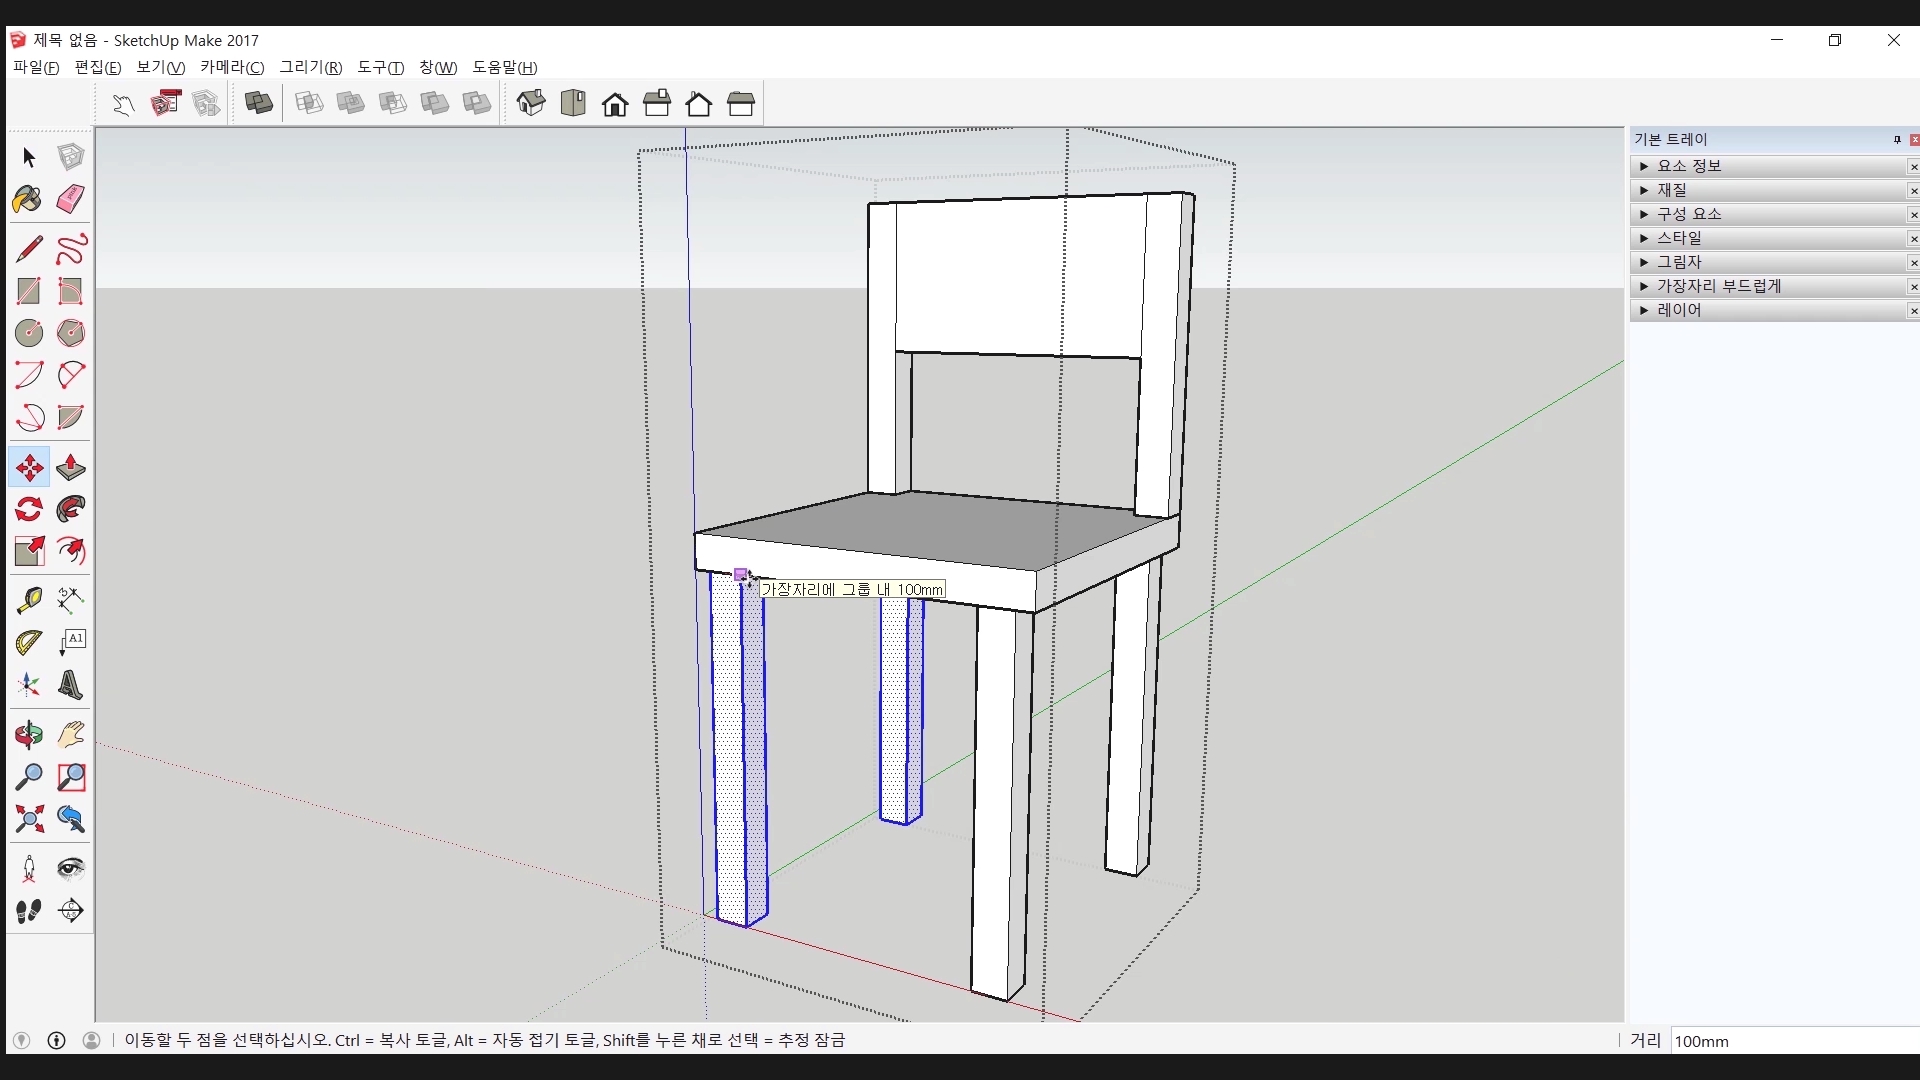Click the sign-in user icon in status bar
Image resolution: width=1920 pixels, height=1080 pixels.
point(91,1040)
